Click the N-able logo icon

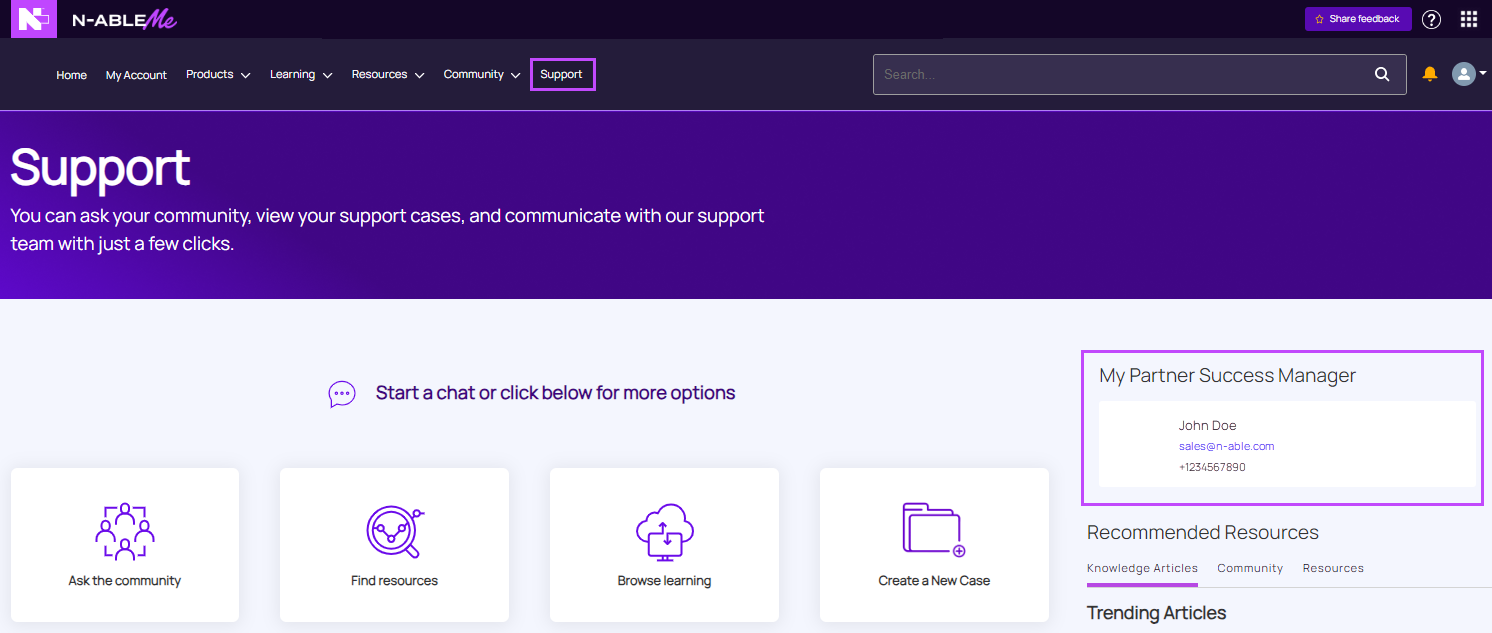[33, 19]
